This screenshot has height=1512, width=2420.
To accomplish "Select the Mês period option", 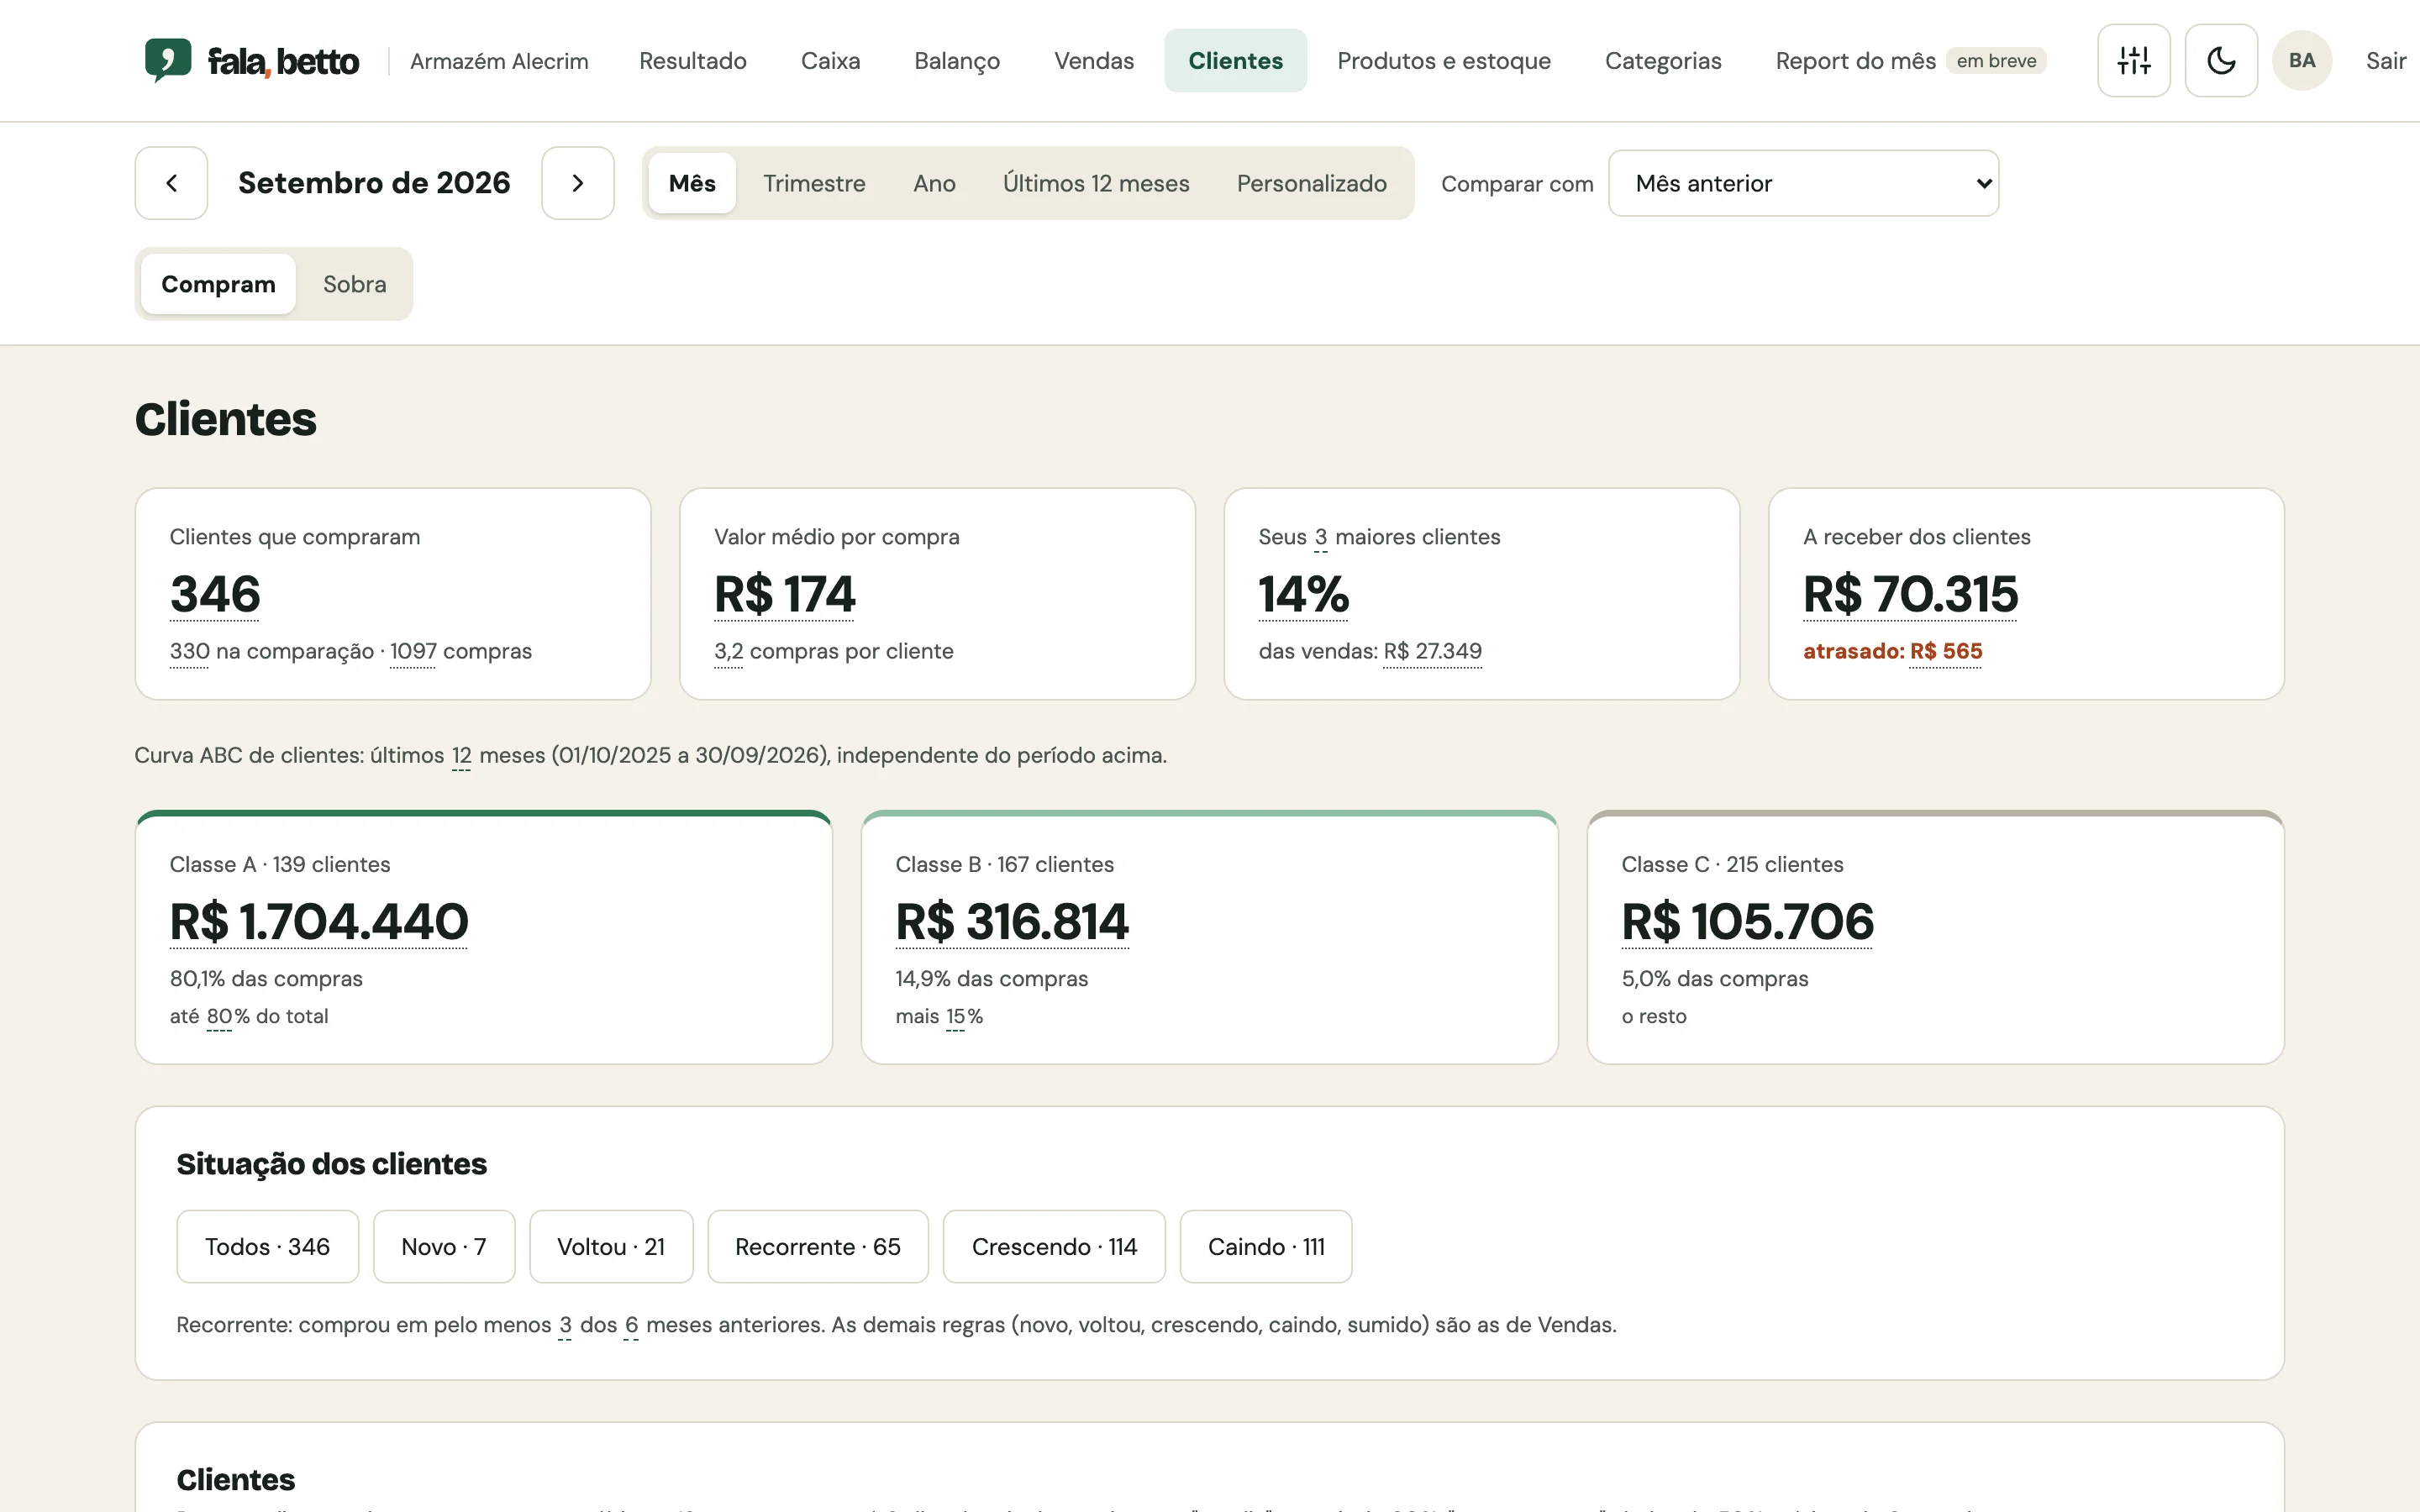I will [692, 183].
